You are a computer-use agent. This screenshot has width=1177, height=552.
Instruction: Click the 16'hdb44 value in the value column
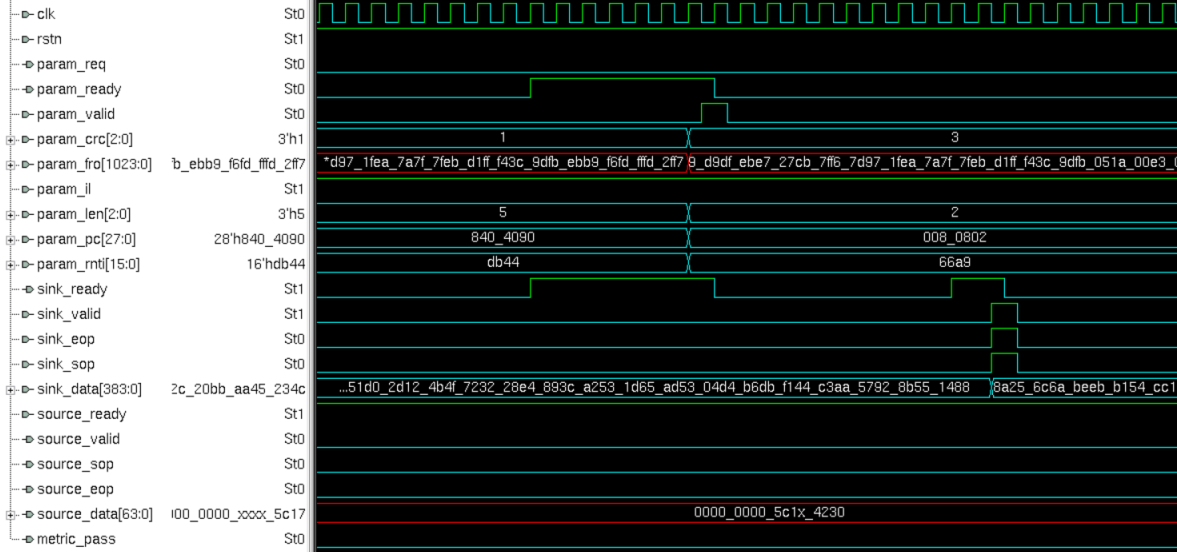276,264
